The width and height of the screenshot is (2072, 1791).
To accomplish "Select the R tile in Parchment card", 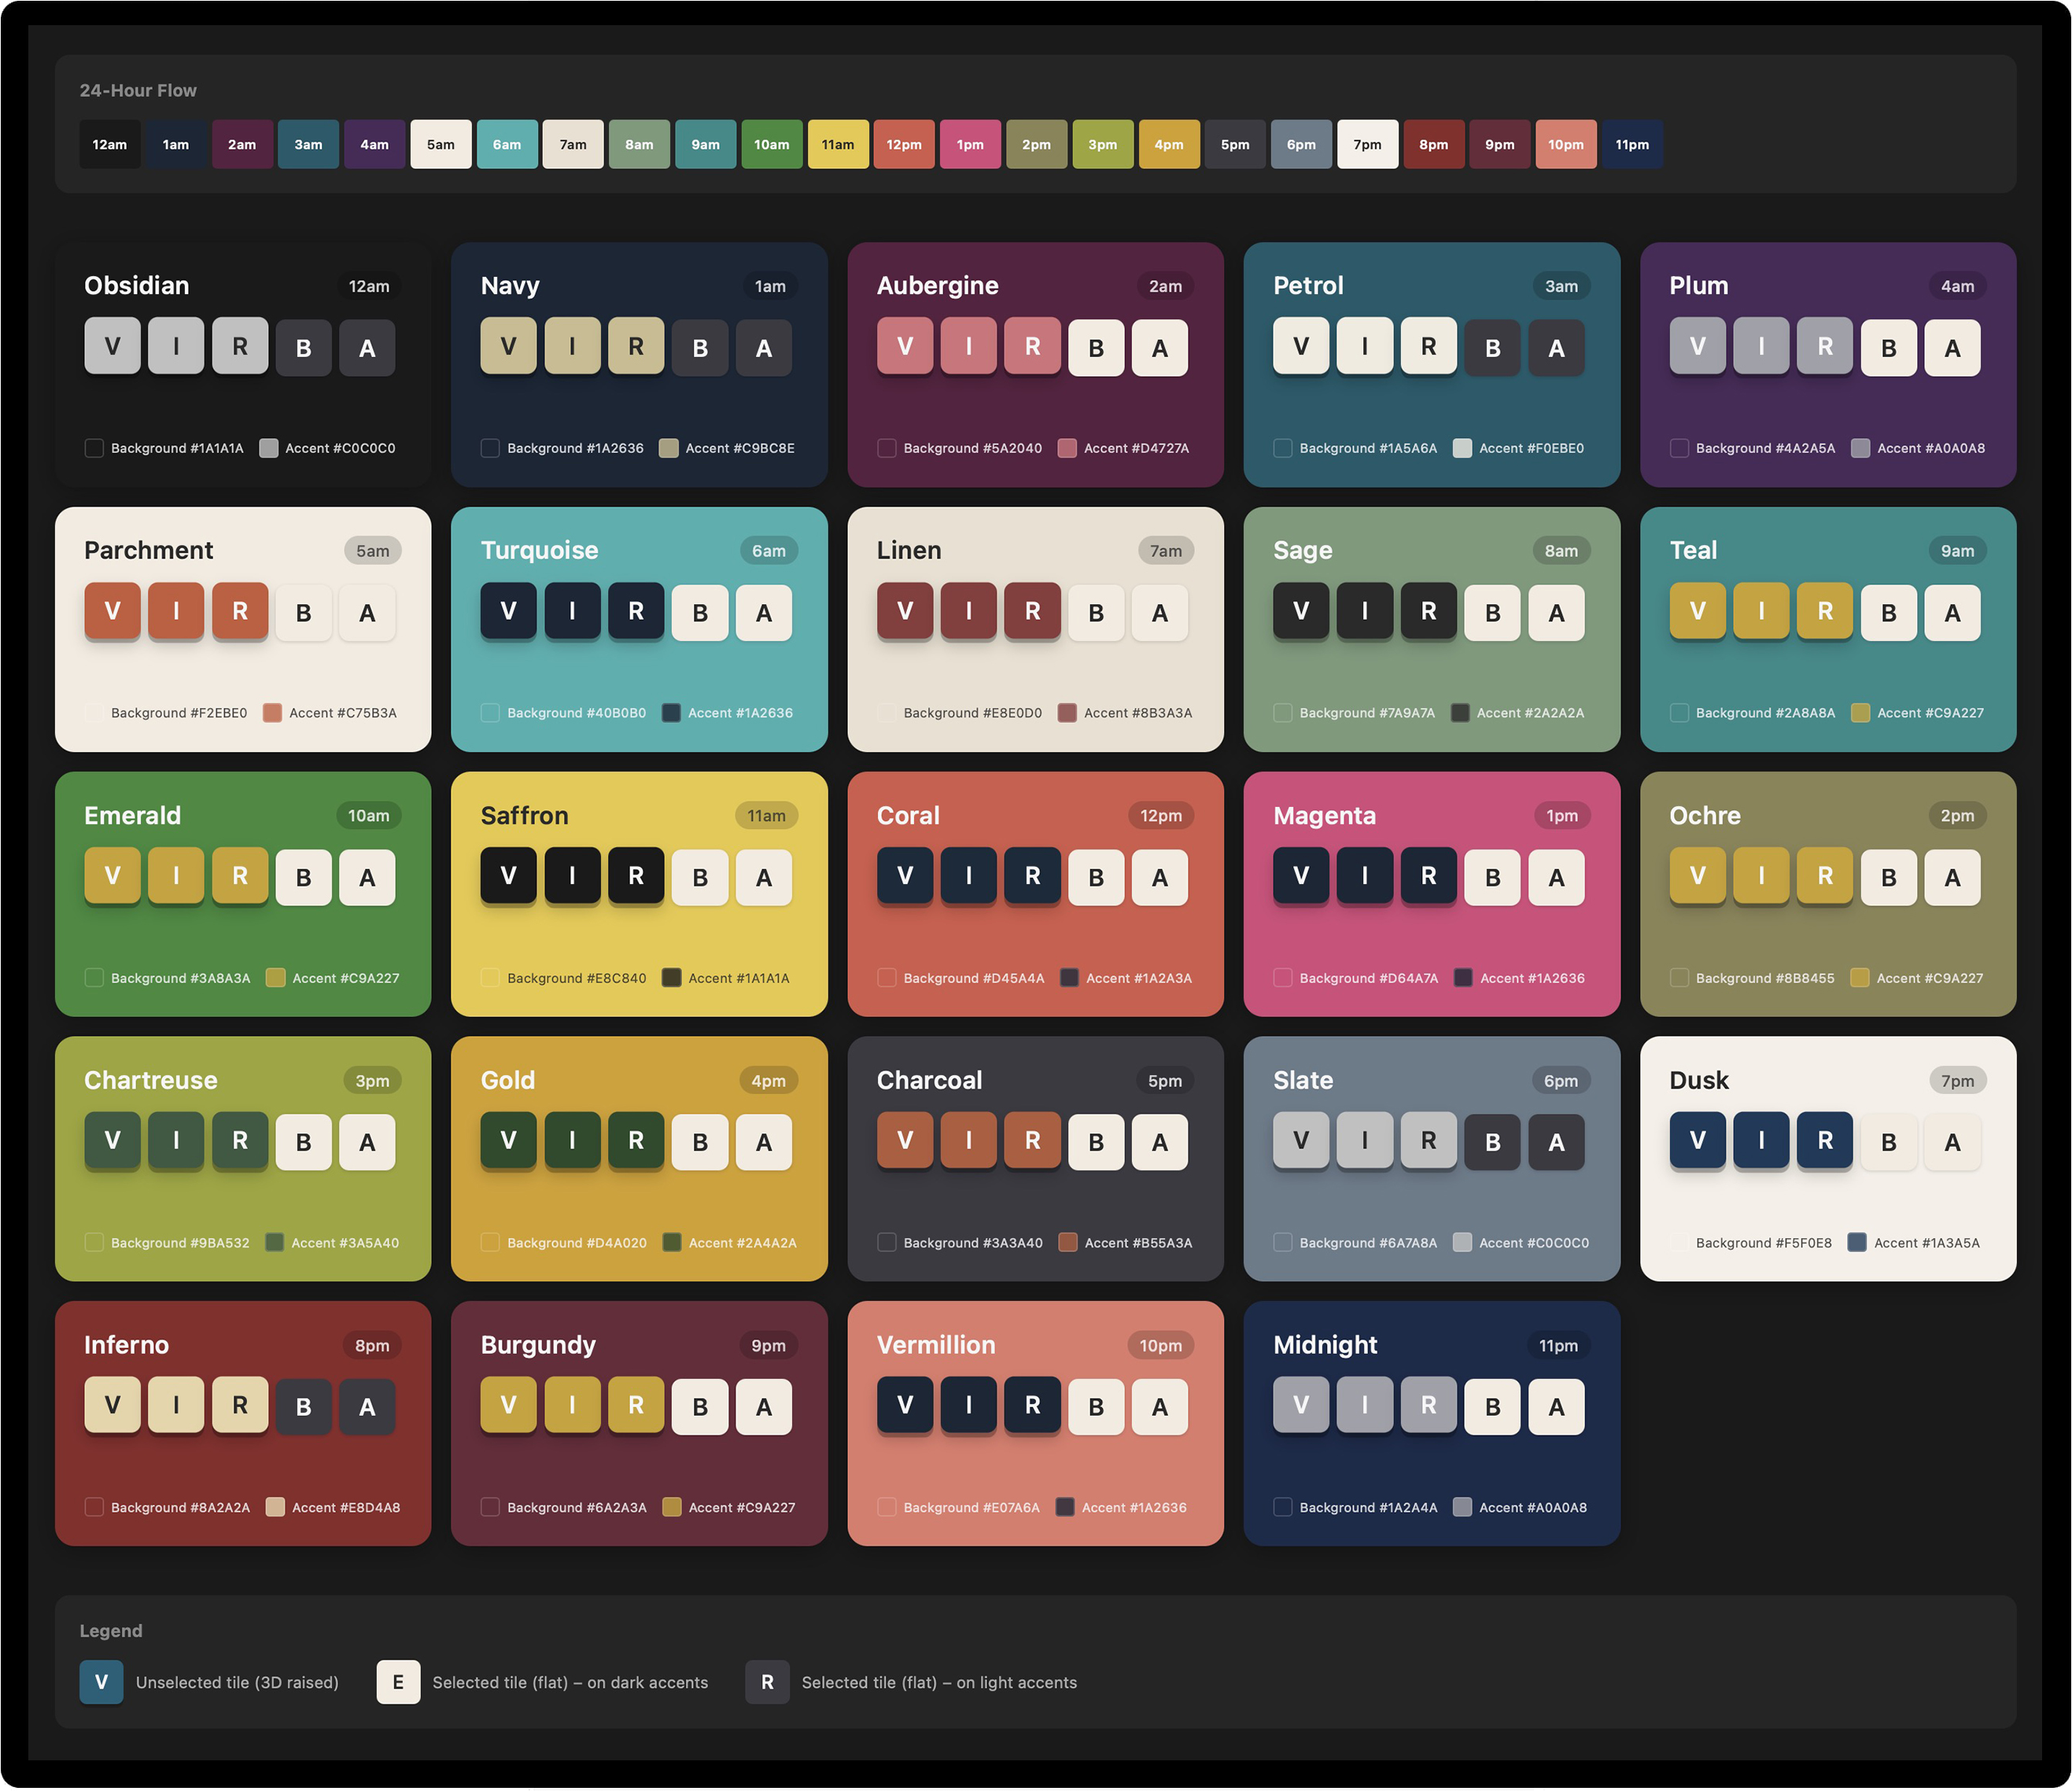I will (x=240, y=611).
